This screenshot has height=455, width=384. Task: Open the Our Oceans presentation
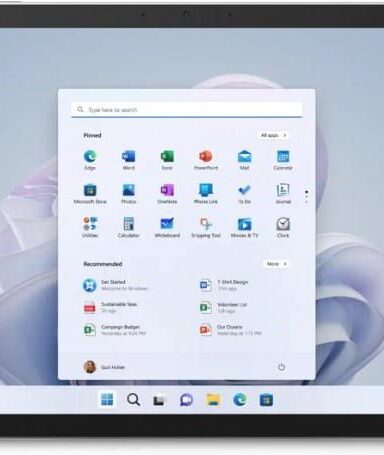pyautogui.click(x=230, y=330)
